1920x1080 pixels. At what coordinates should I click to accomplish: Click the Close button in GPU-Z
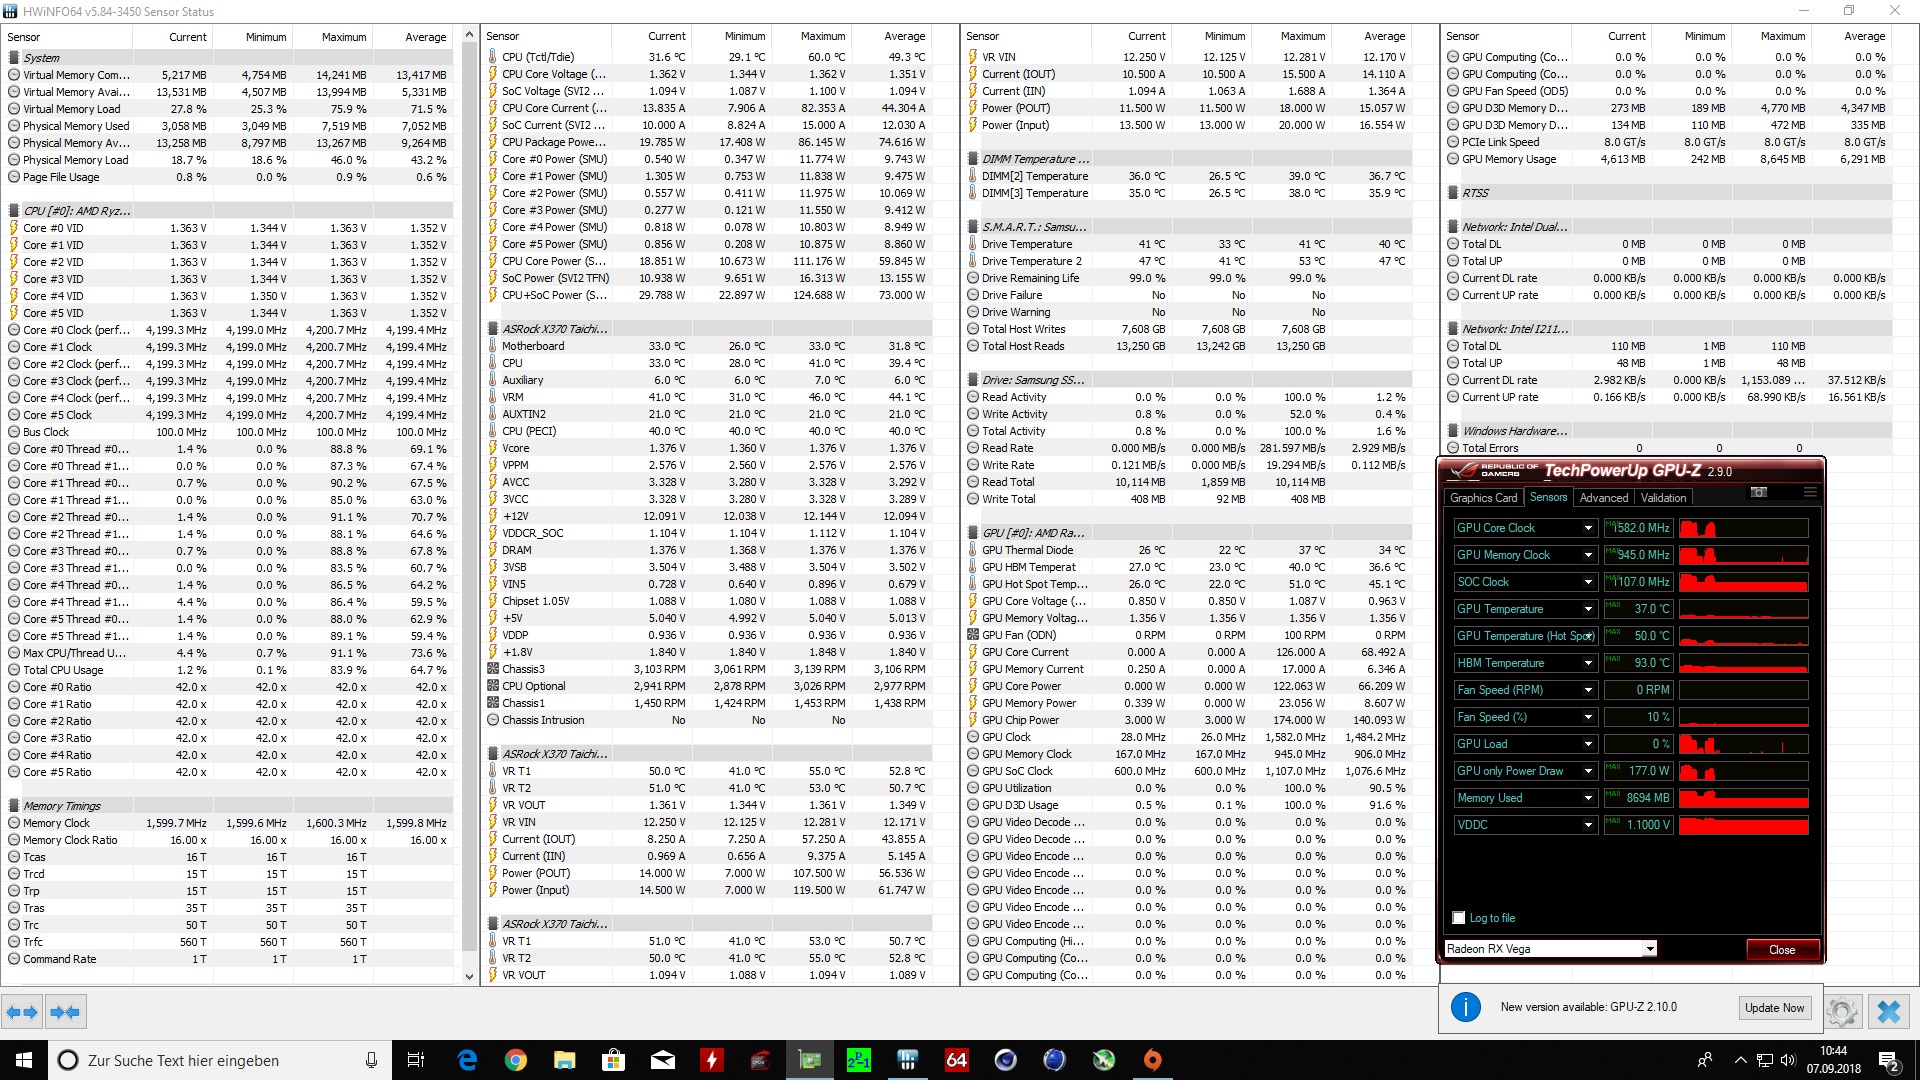point(1782,950)
